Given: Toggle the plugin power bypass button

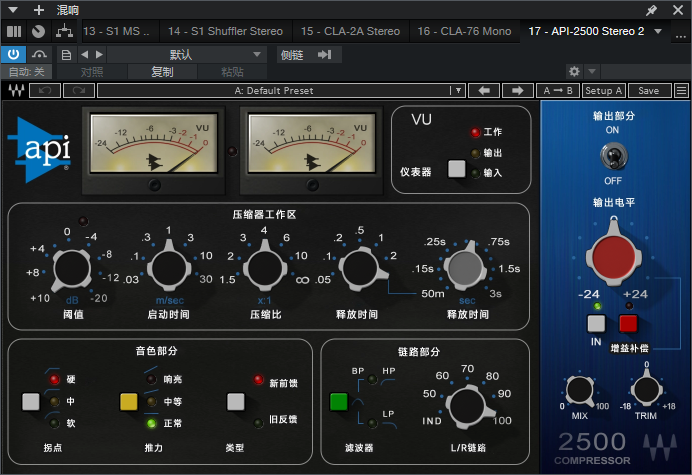Looking at the screenshot, I should [14, 55].
